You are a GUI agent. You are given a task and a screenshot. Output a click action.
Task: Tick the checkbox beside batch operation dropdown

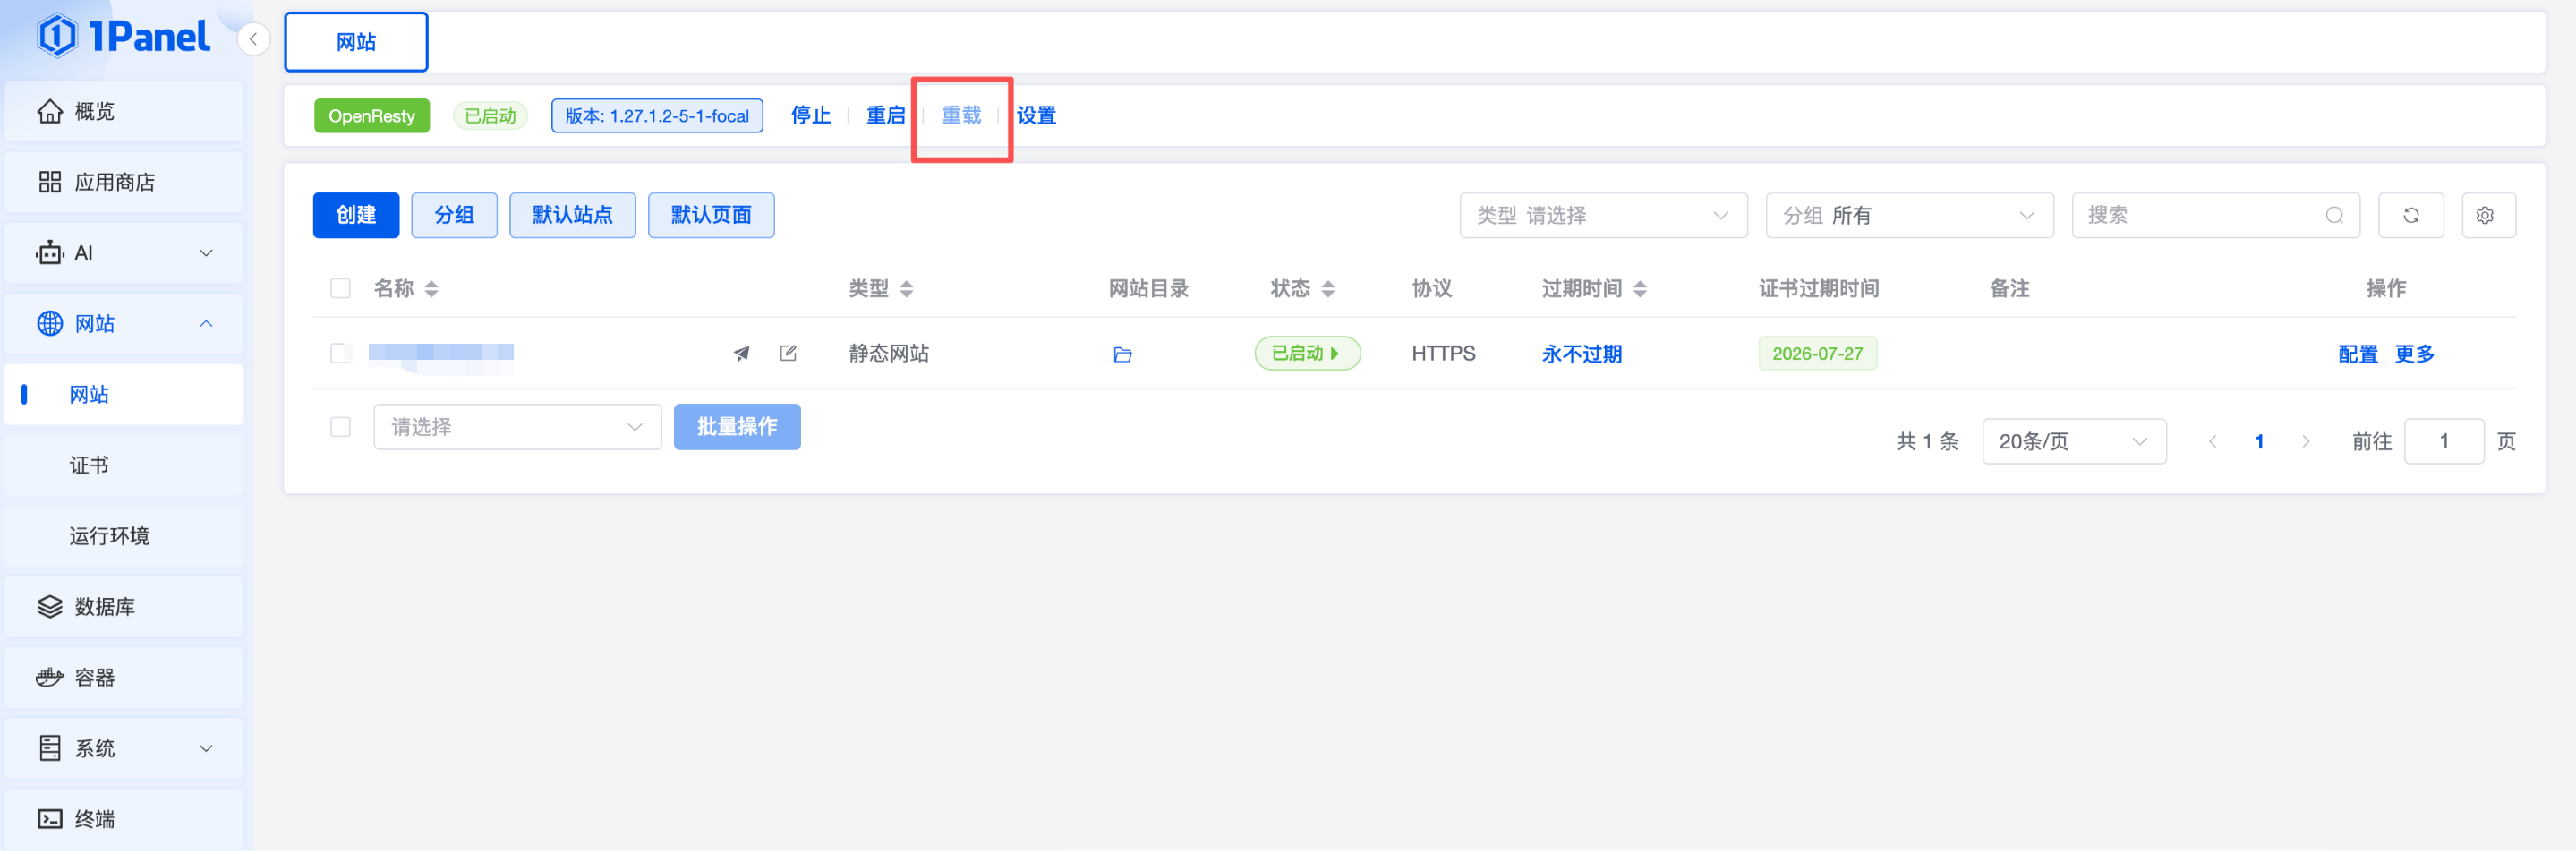click(x=340, y=428)
